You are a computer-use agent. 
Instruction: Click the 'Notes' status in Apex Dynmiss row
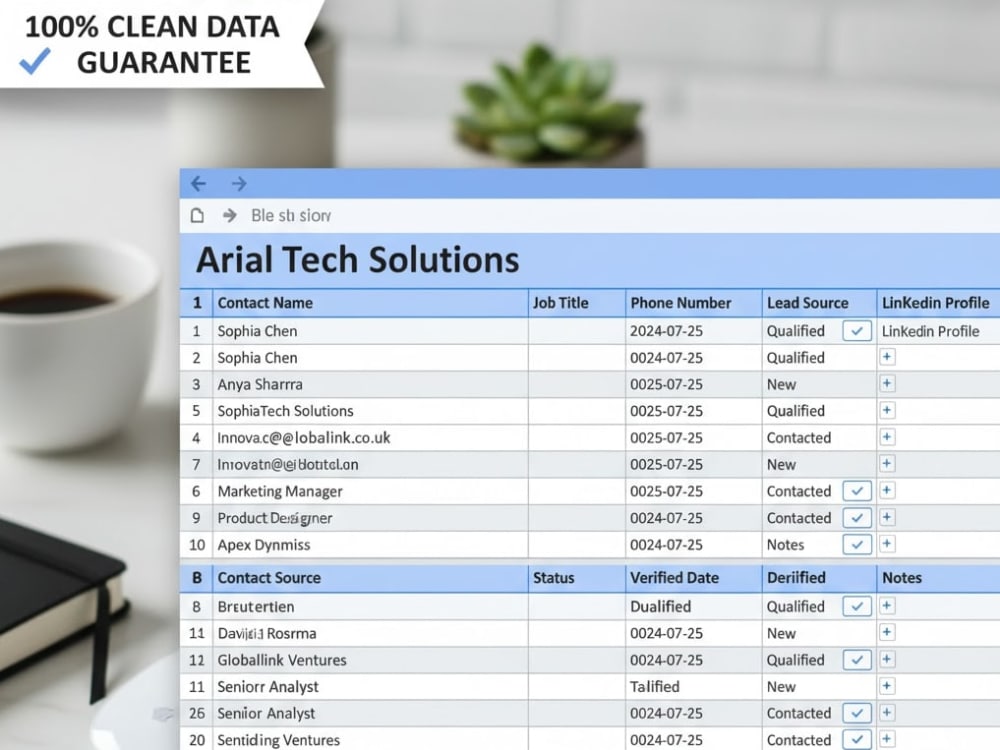(785, 545)
